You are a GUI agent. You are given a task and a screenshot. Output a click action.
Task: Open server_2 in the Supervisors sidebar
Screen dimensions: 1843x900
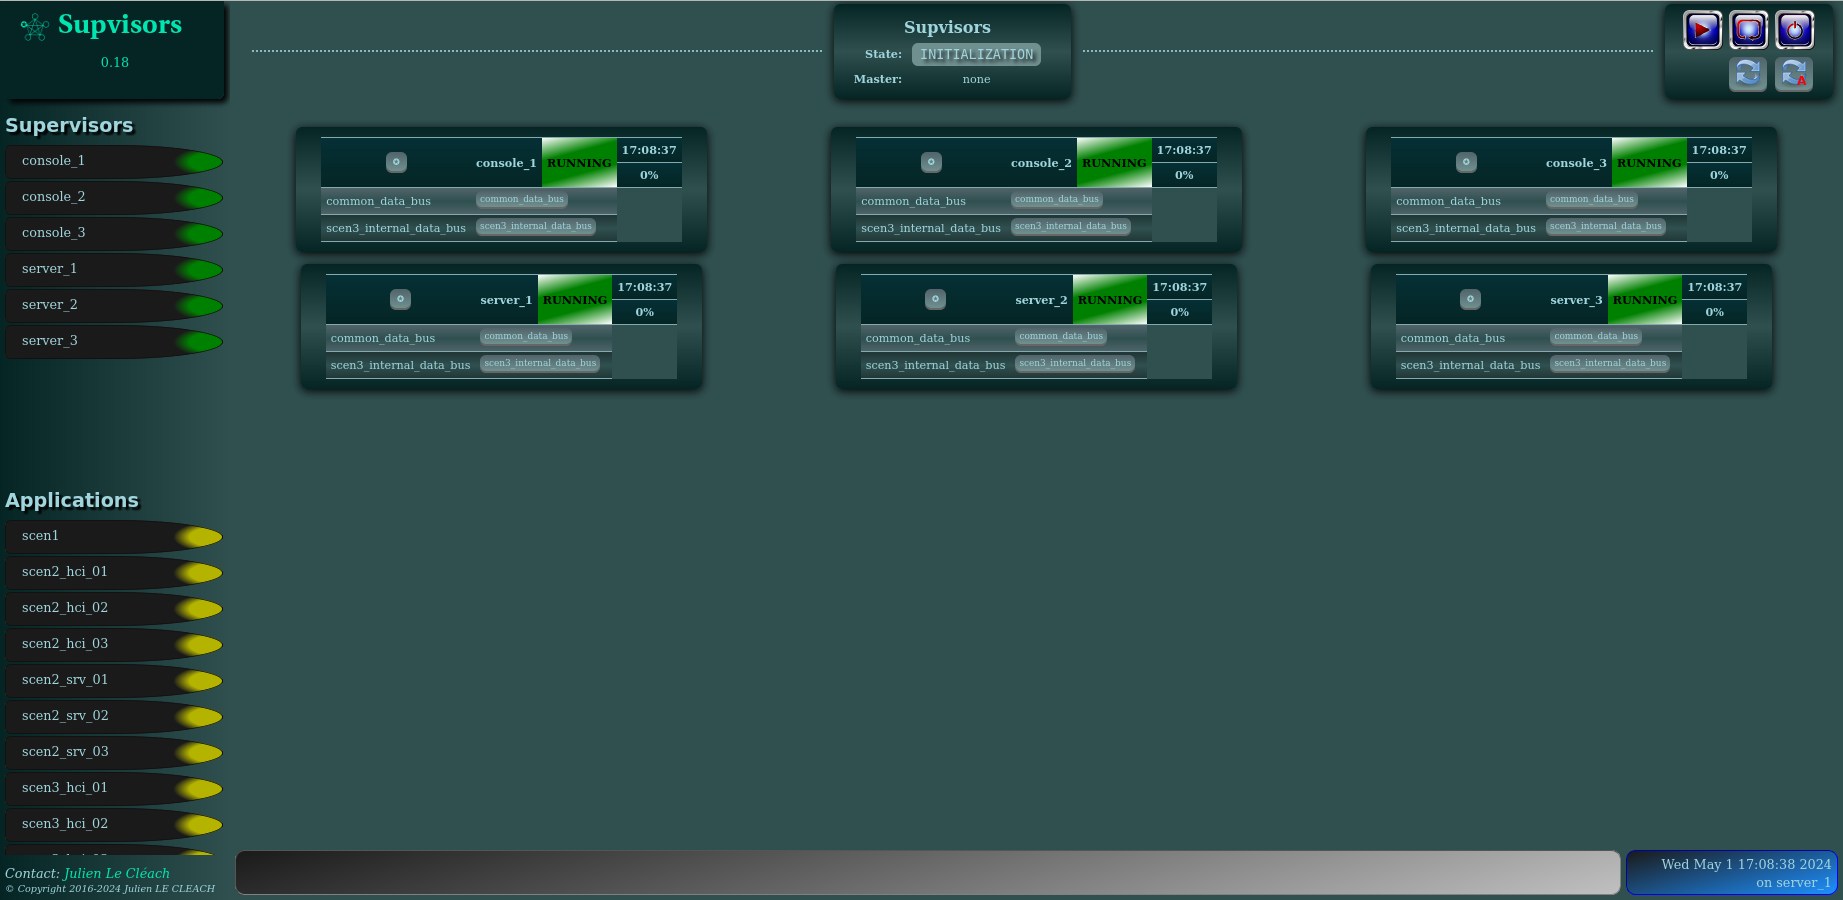tap(114, 305)
